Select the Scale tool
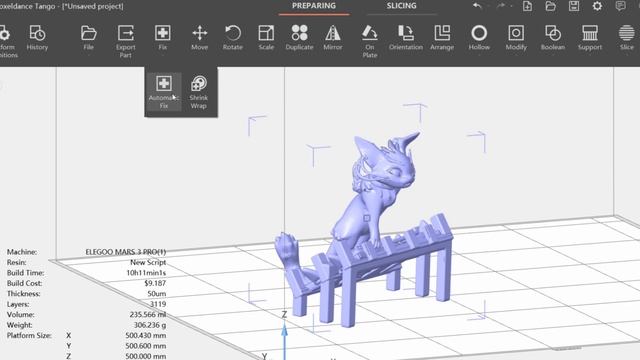The width and height of the screenshot is (640, 360). (266, 38)
